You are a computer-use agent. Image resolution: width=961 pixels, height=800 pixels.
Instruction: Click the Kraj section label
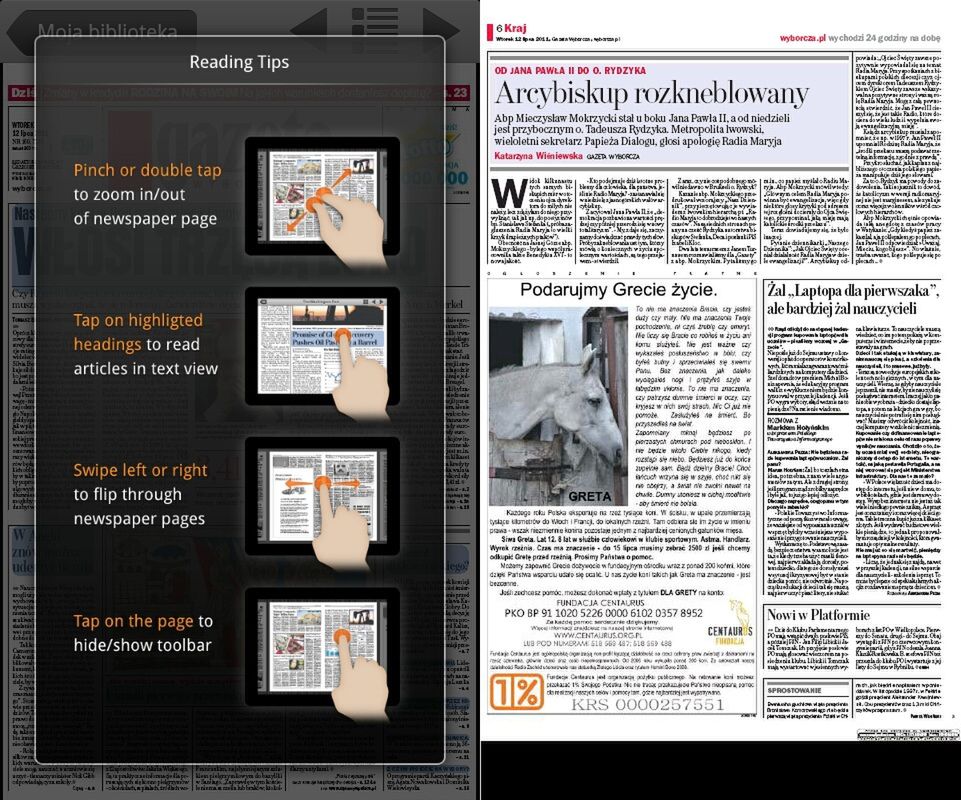click(x=515, y=28)
